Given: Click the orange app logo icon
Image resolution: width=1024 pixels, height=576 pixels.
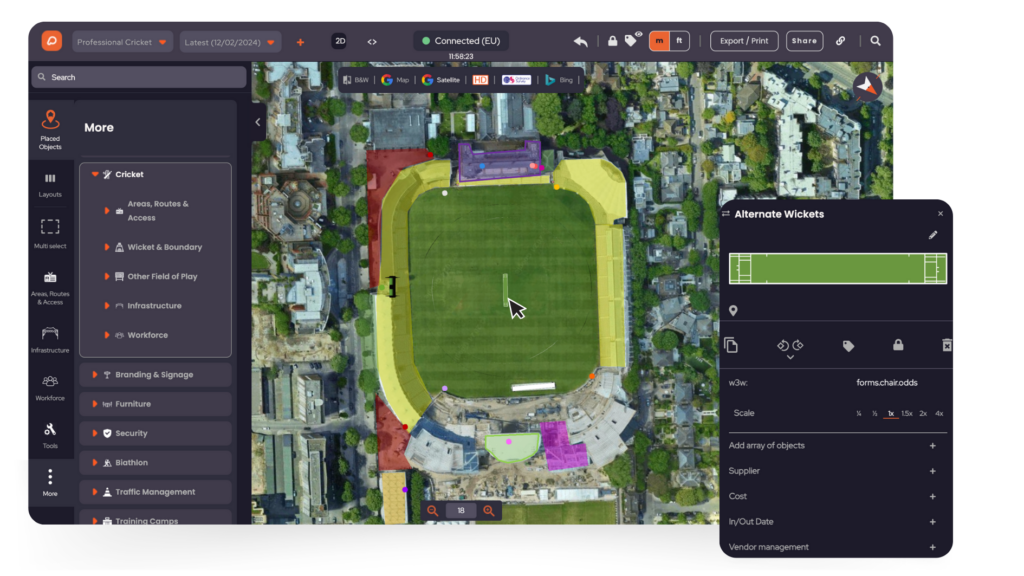Looking at the screenshot, I should (52, 41).
